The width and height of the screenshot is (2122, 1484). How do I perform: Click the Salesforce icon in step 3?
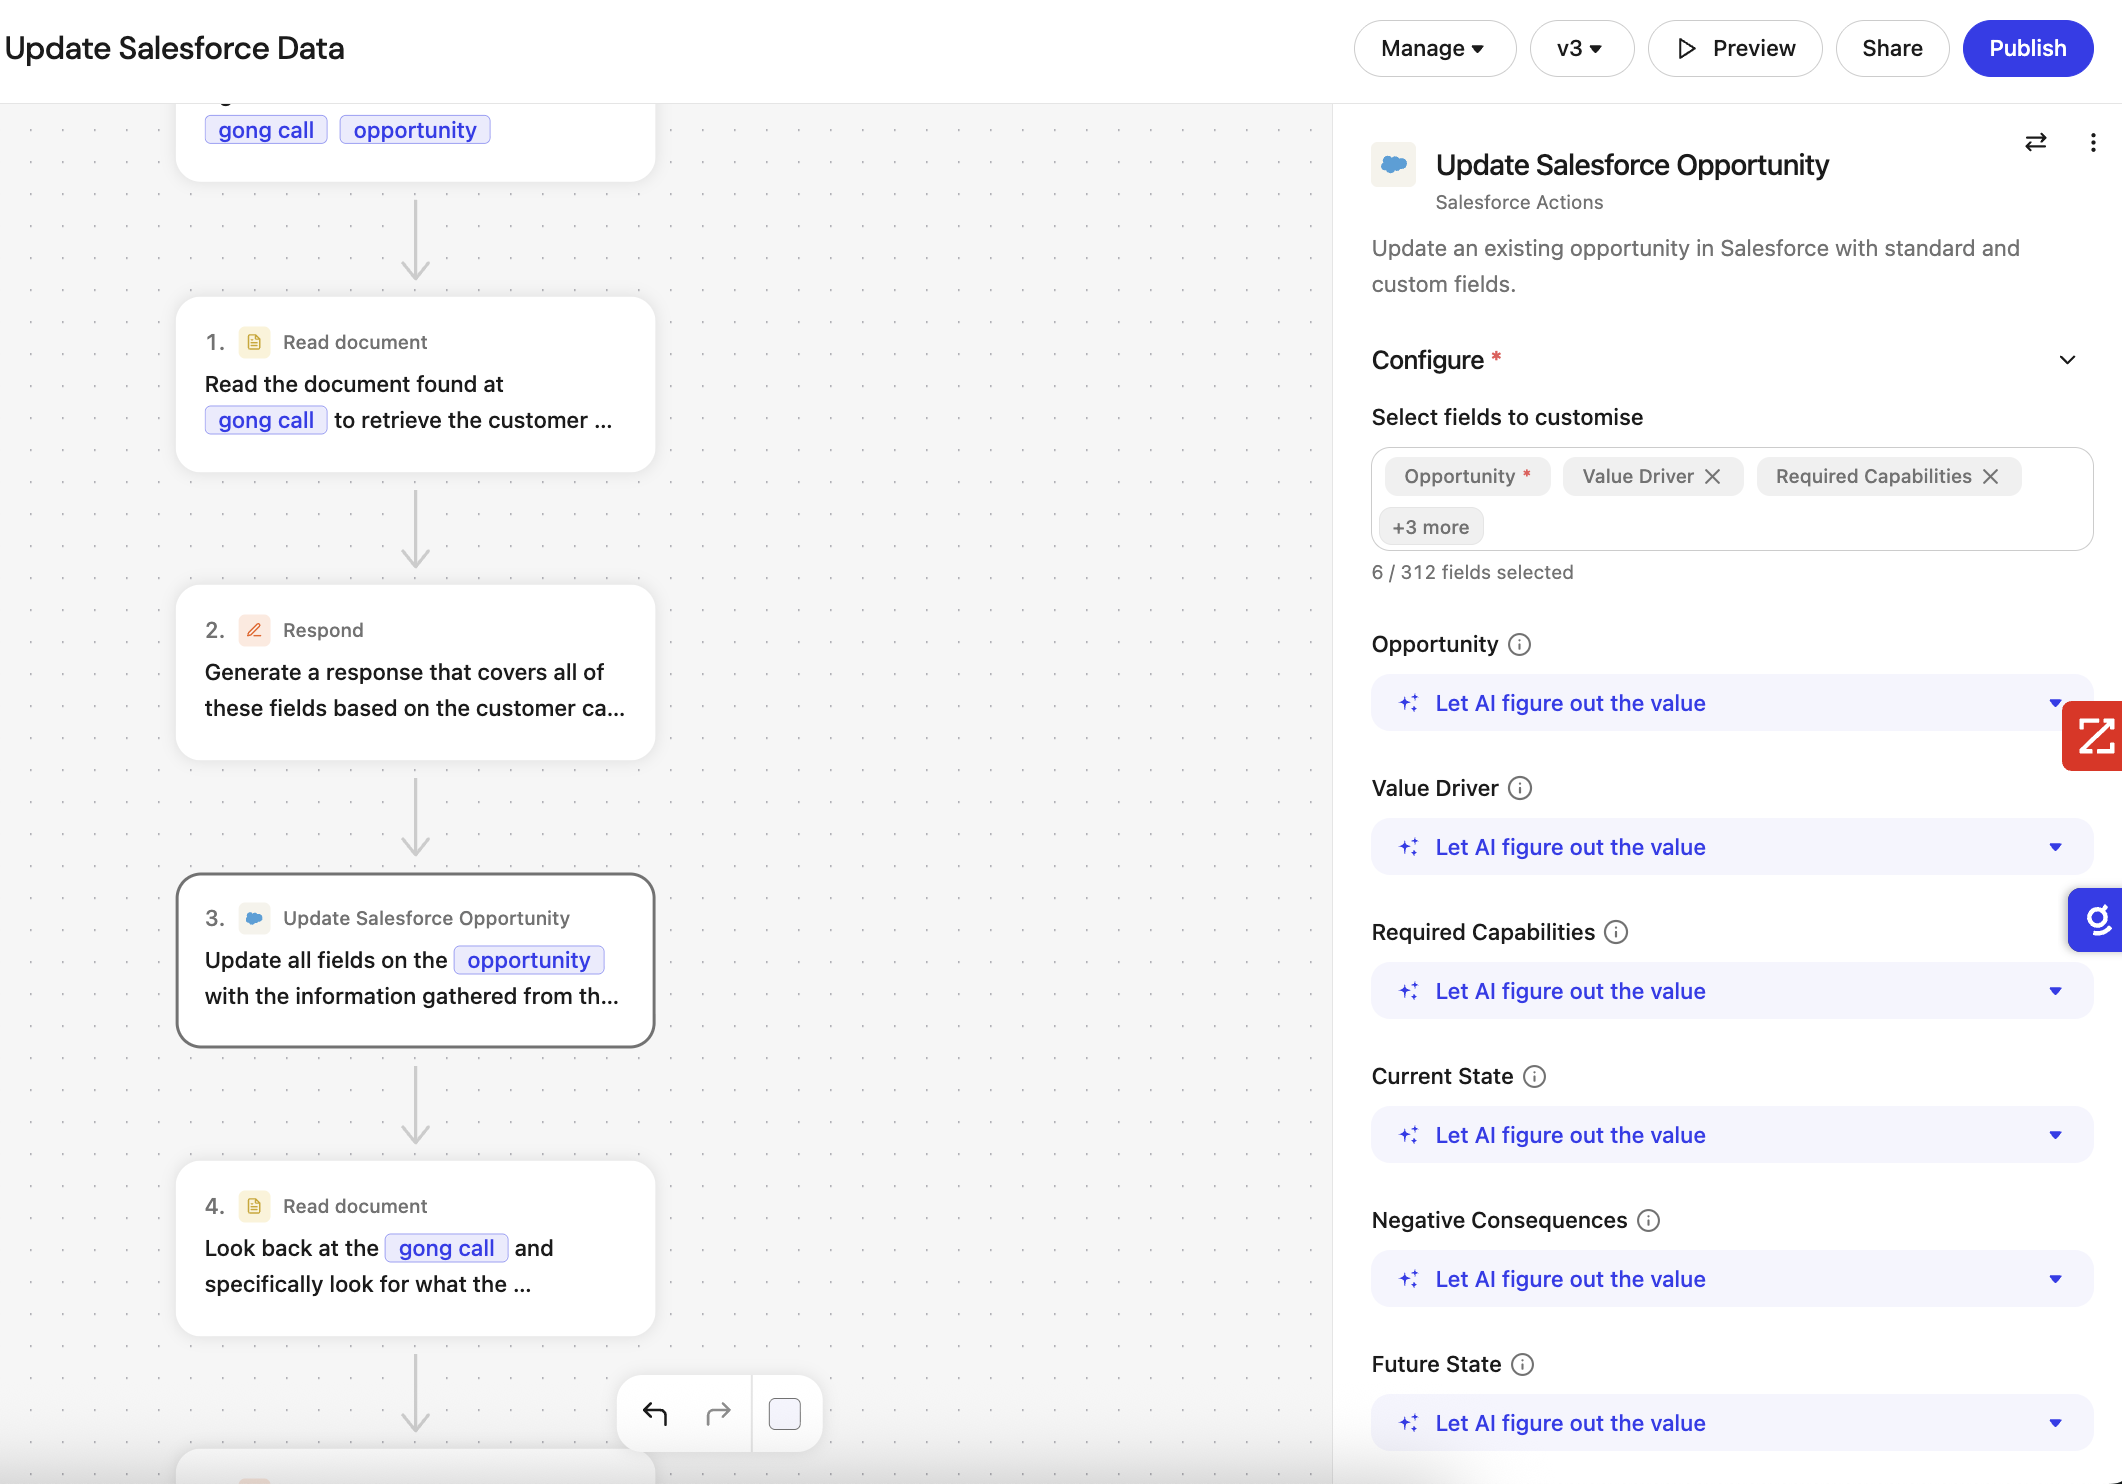coord(254,918)
